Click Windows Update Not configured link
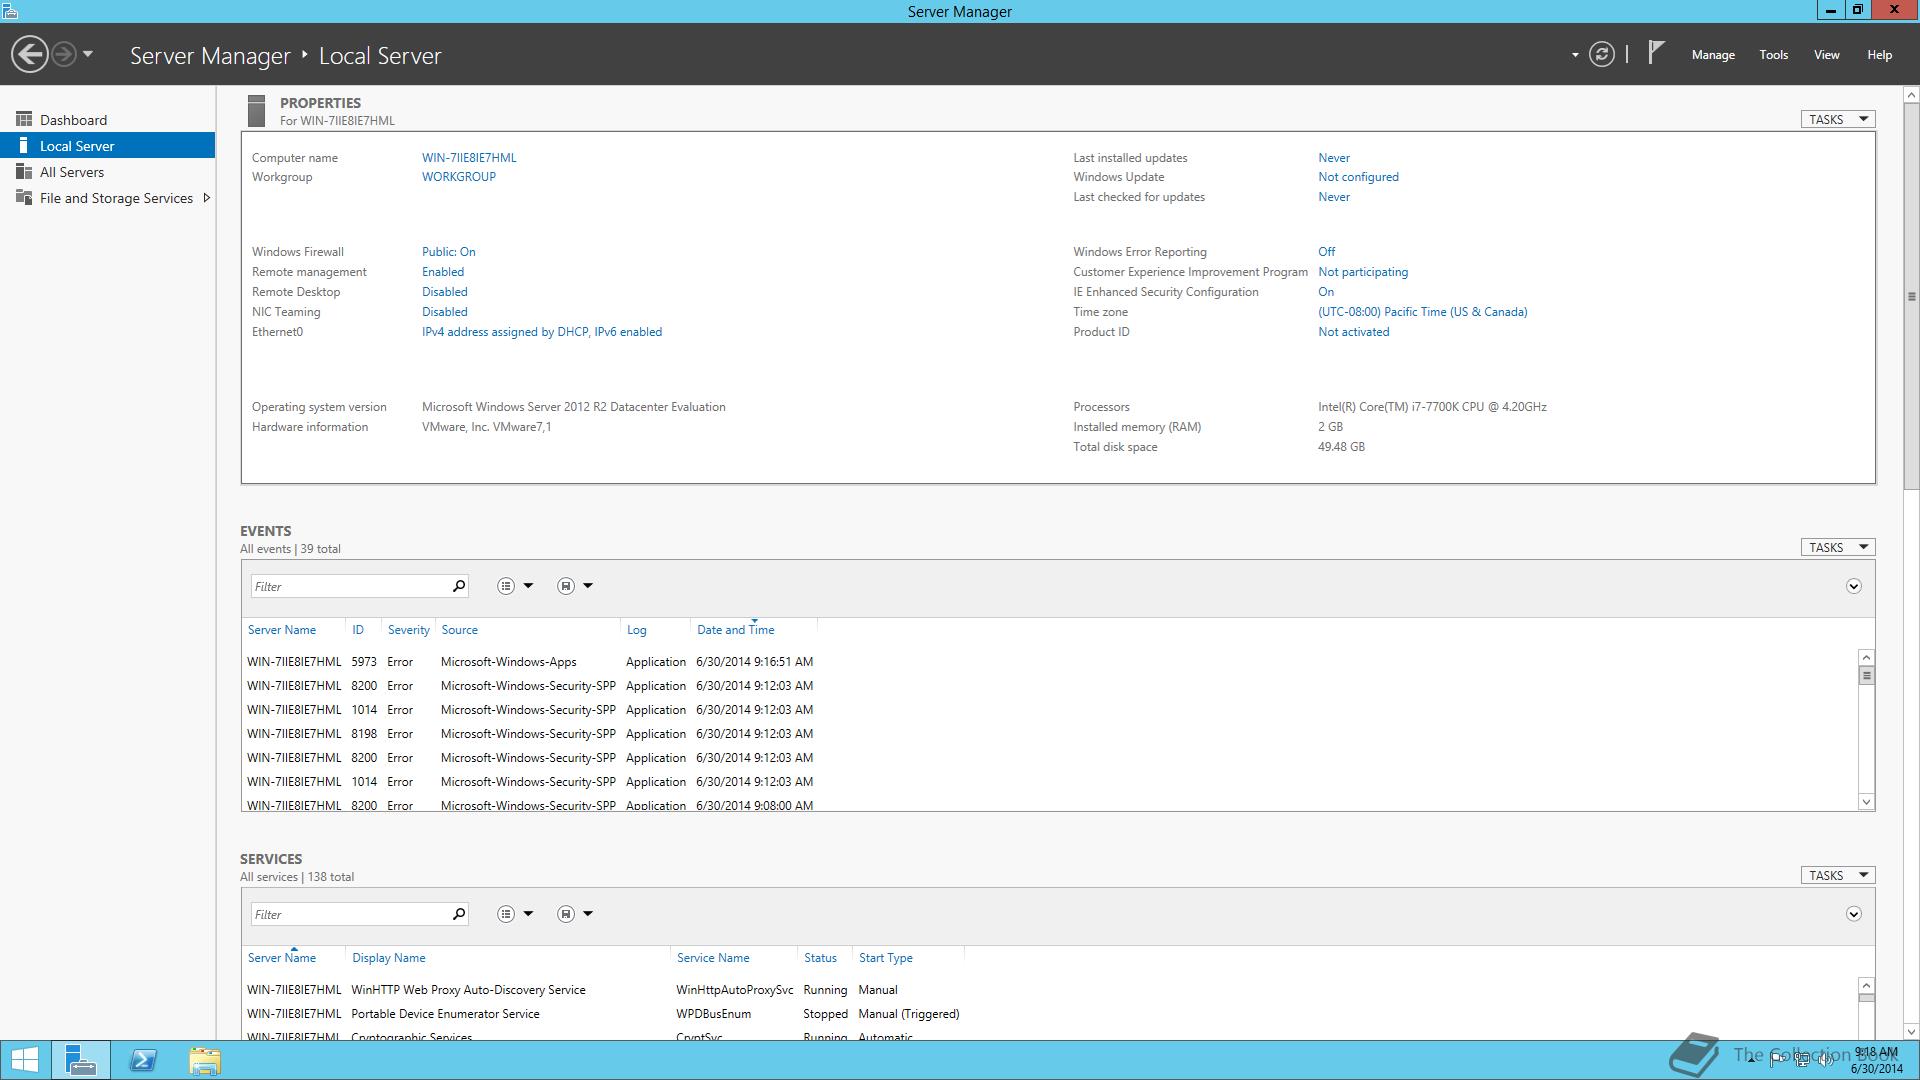 1358,177
